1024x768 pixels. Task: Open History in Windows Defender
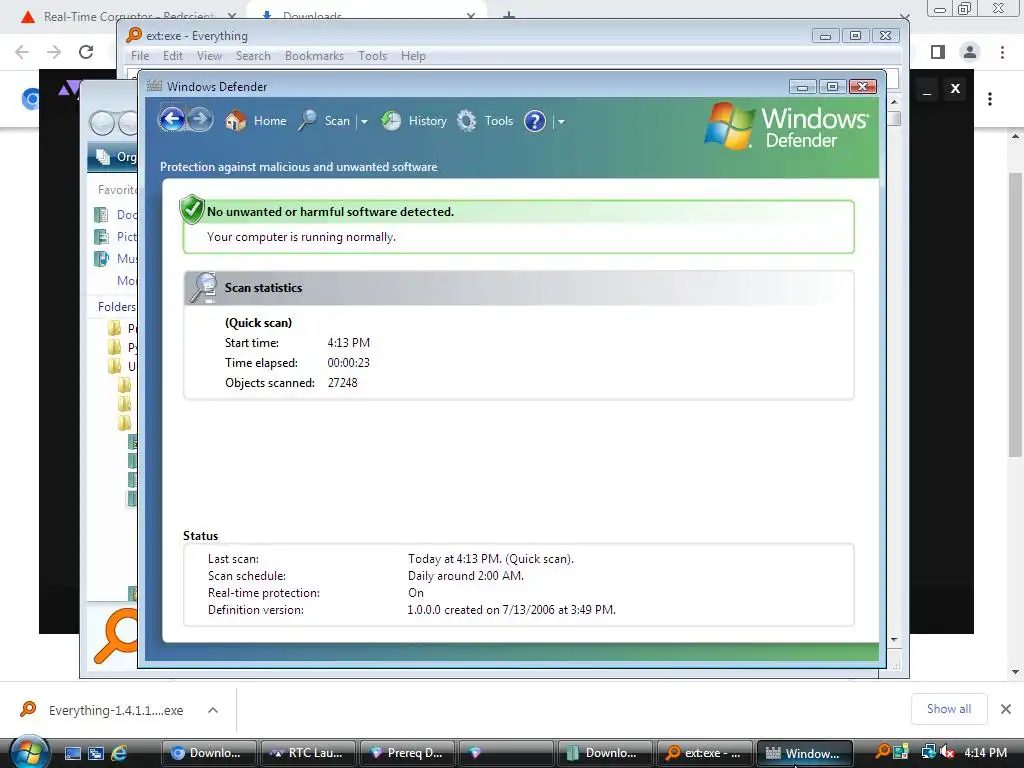(x=428, y=121)
